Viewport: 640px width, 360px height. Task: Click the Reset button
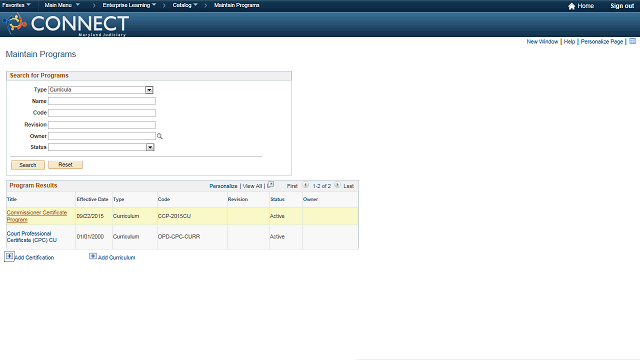65,164
